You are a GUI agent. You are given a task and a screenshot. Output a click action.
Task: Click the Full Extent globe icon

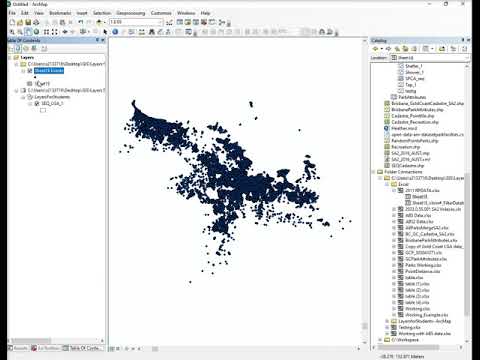(x=36, y=32)
